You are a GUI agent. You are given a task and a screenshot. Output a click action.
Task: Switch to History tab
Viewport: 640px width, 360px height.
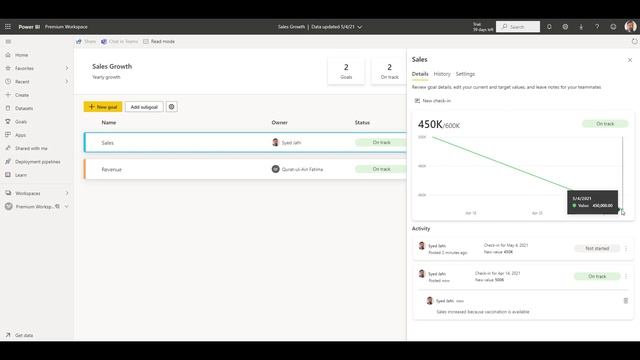[x=442, y=74]
